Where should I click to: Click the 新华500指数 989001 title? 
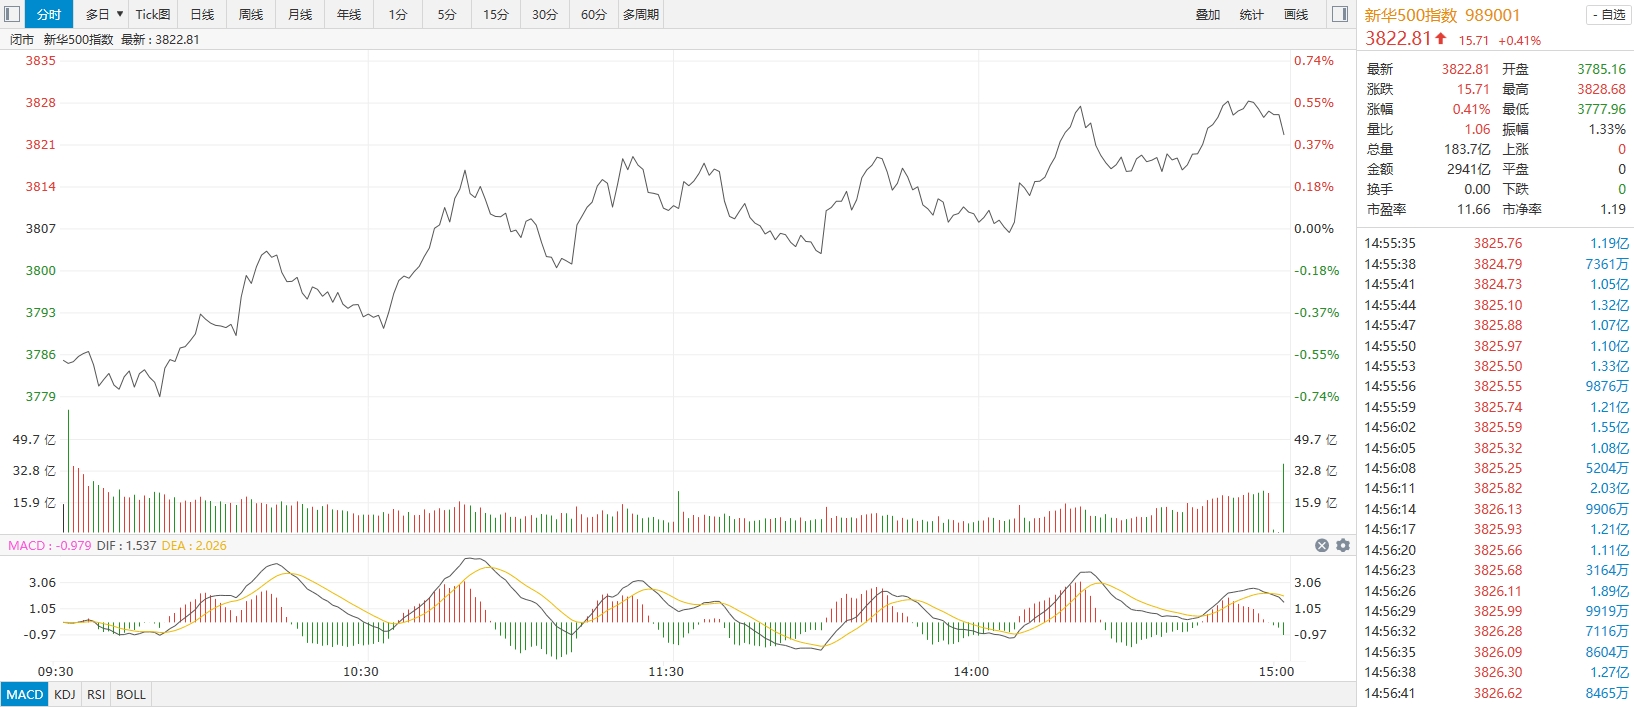1442,15
